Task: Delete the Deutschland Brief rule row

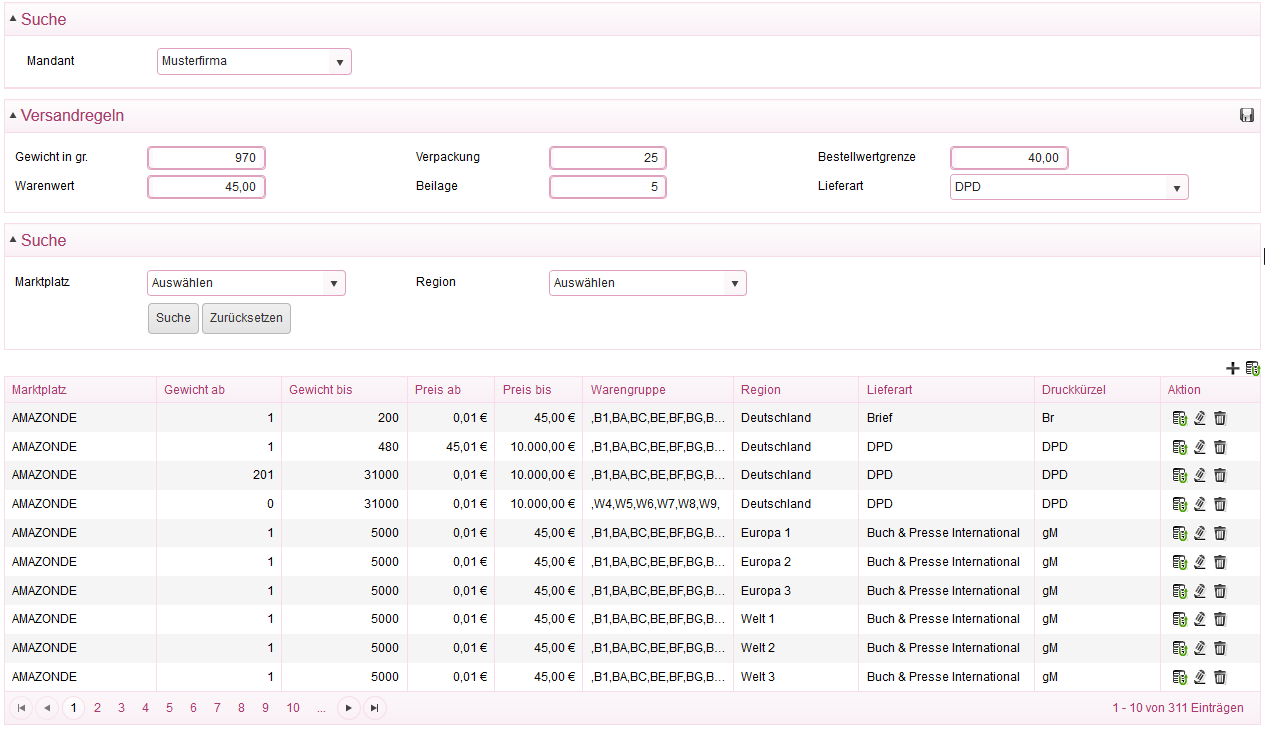Action: 1220,418
